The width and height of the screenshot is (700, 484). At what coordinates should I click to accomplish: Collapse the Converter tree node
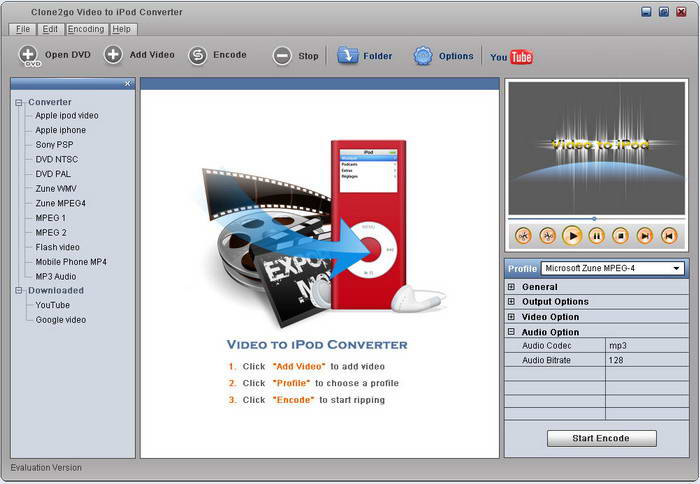point(19,103)
